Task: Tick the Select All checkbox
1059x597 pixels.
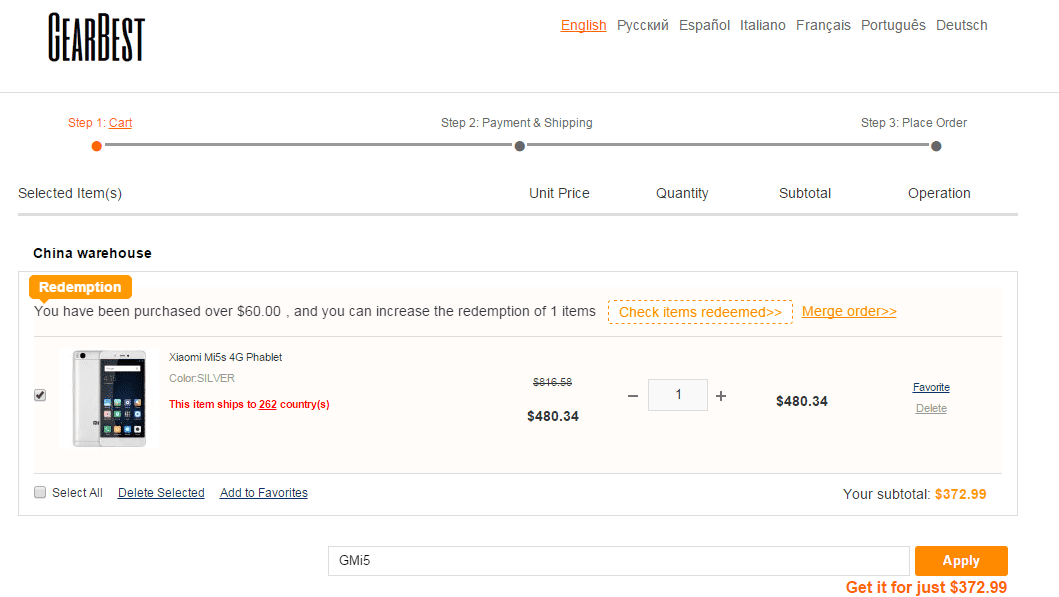Action: pyautogui.click(x=40, y=492)
